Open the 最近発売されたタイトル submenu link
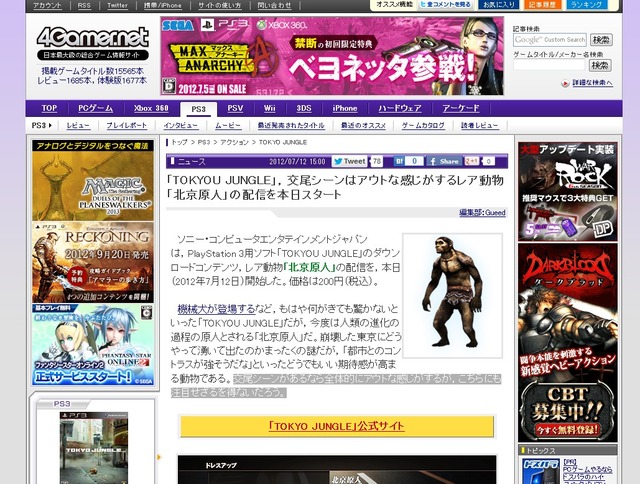 291,125
